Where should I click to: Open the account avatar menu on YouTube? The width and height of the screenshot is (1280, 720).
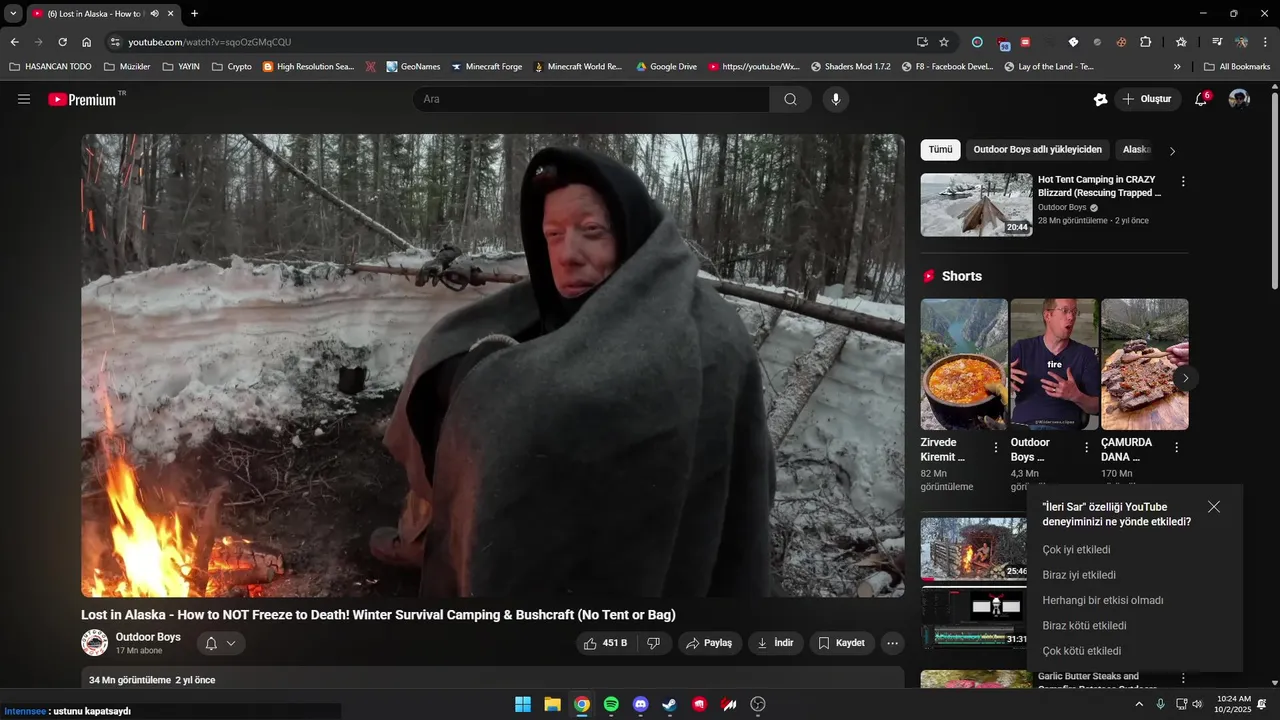(1239, 99)
